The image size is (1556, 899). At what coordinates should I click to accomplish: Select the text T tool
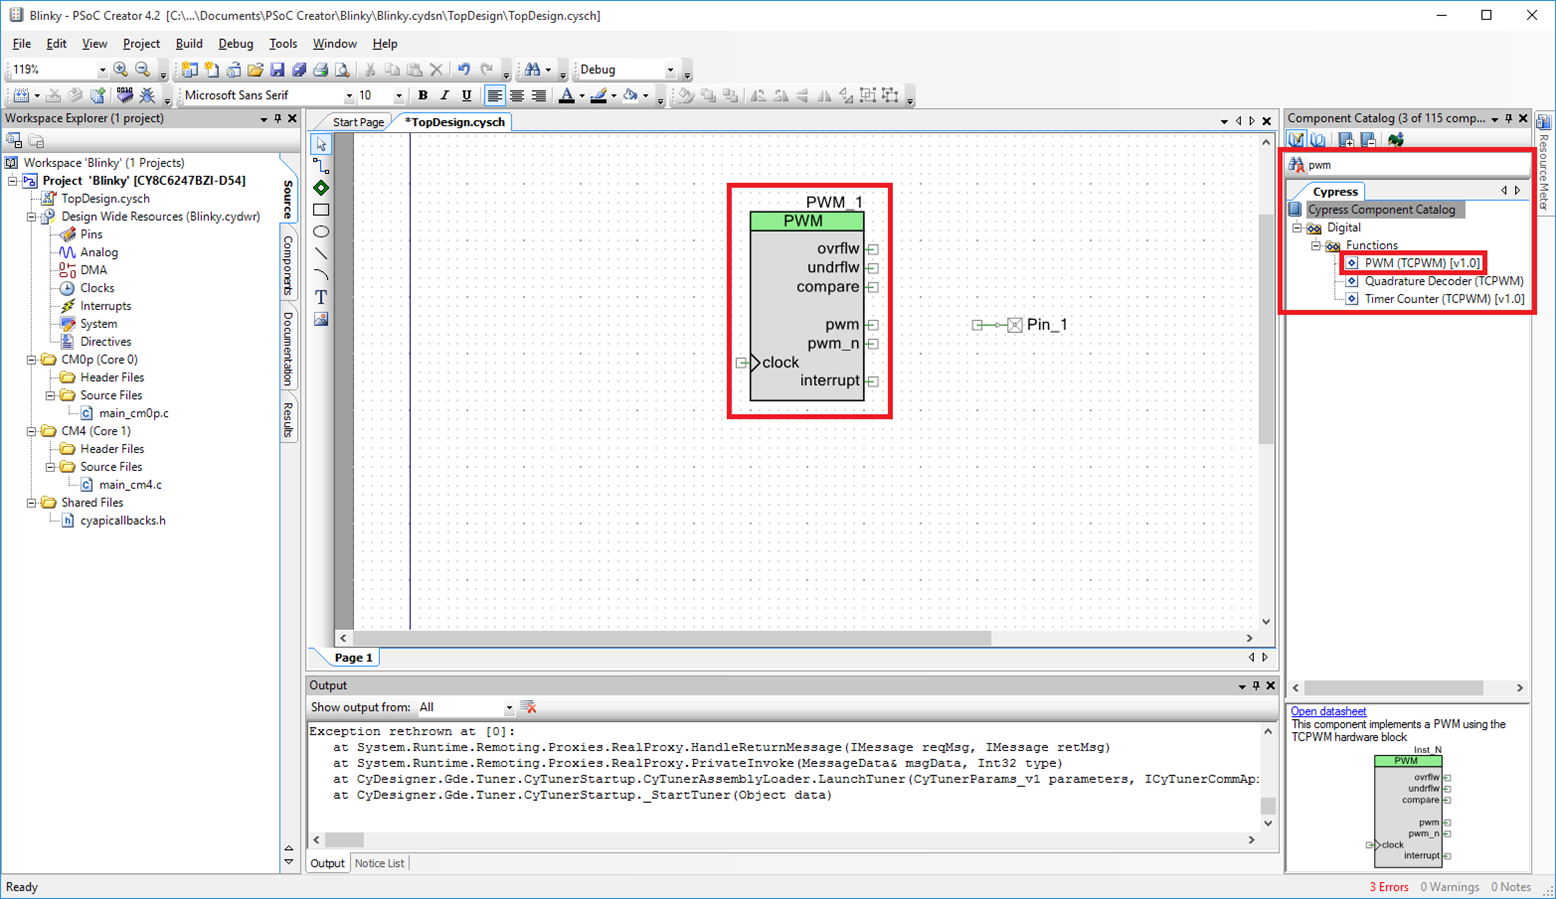click(x=321, y=297)
